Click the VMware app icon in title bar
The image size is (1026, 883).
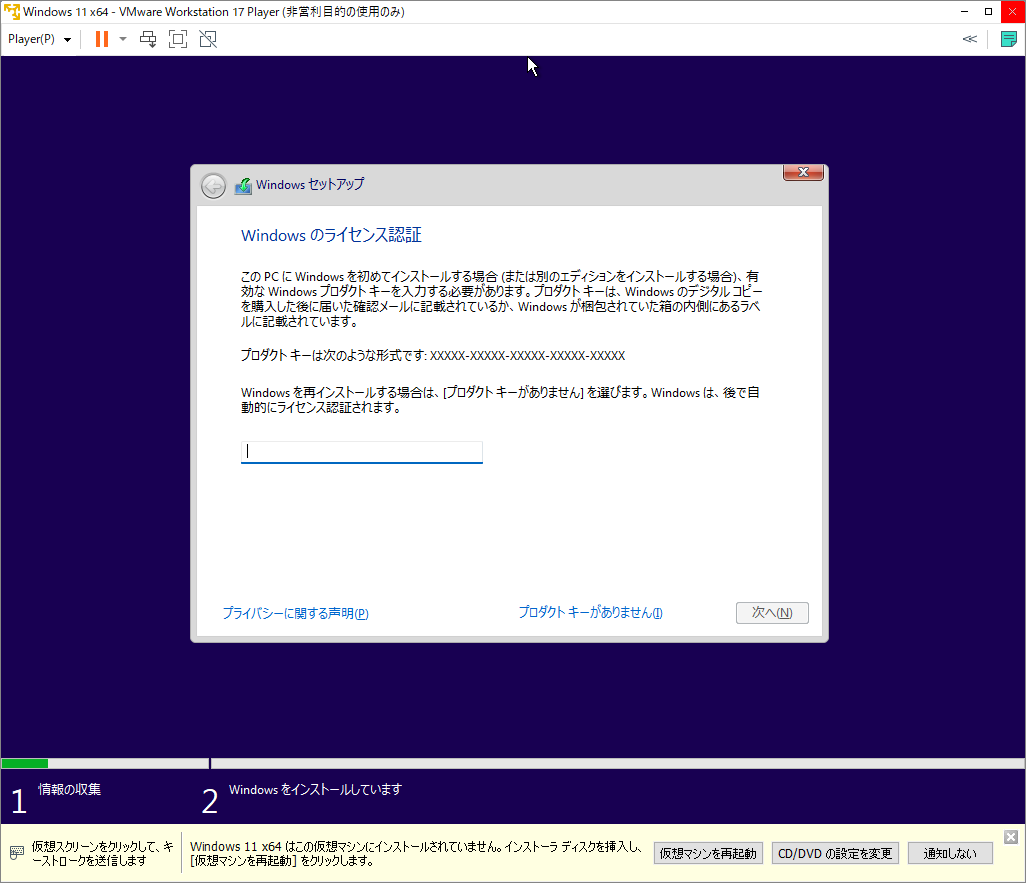click(x=11, y=11)
